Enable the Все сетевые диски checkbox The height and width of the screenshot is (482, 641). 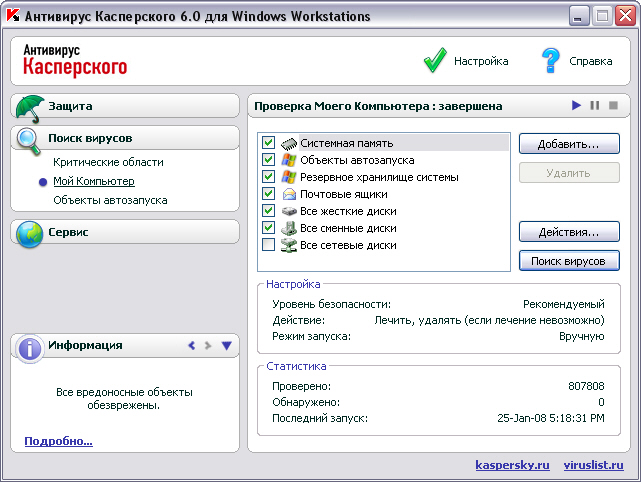coord(268,244)
